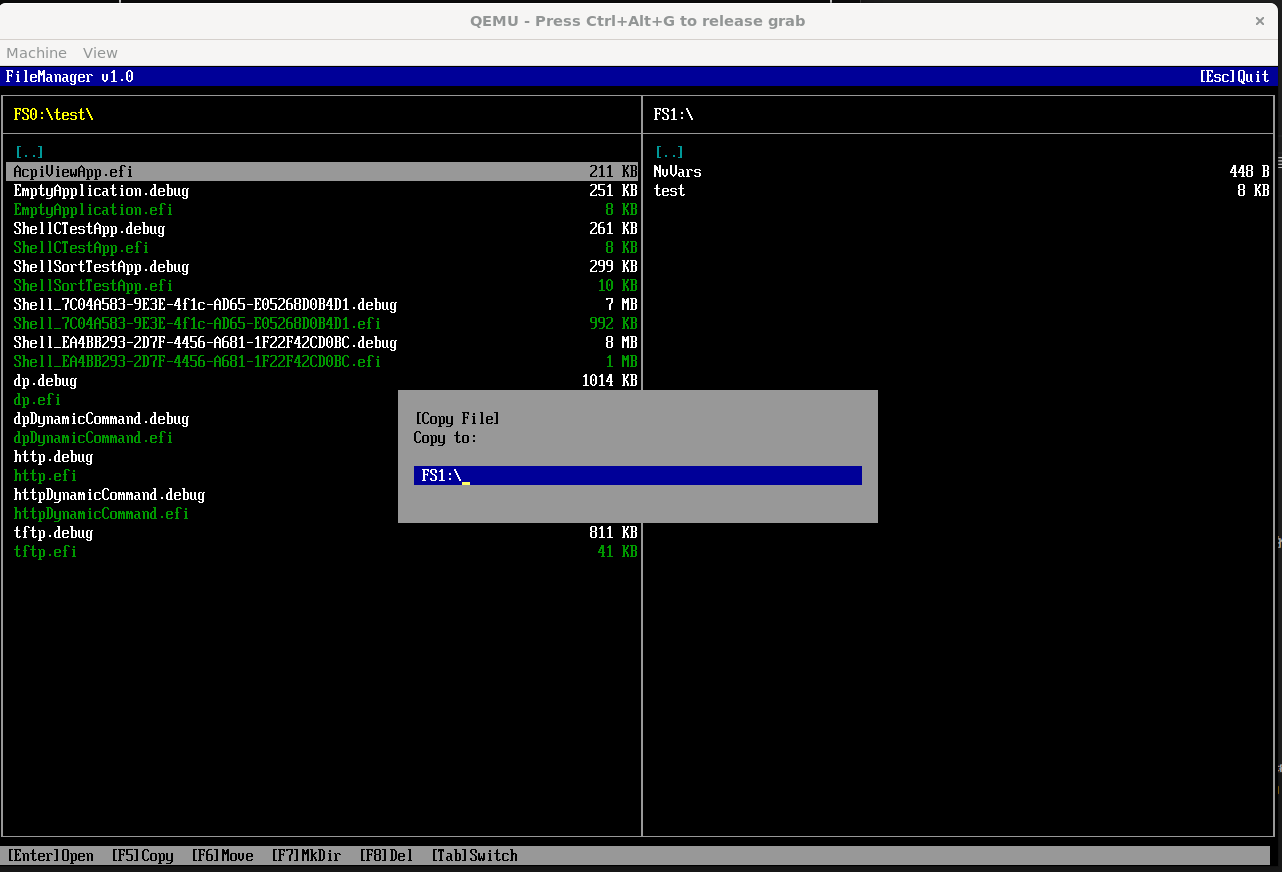
Task: Close the QEMU window
Action: click(x=1260, y=21)
